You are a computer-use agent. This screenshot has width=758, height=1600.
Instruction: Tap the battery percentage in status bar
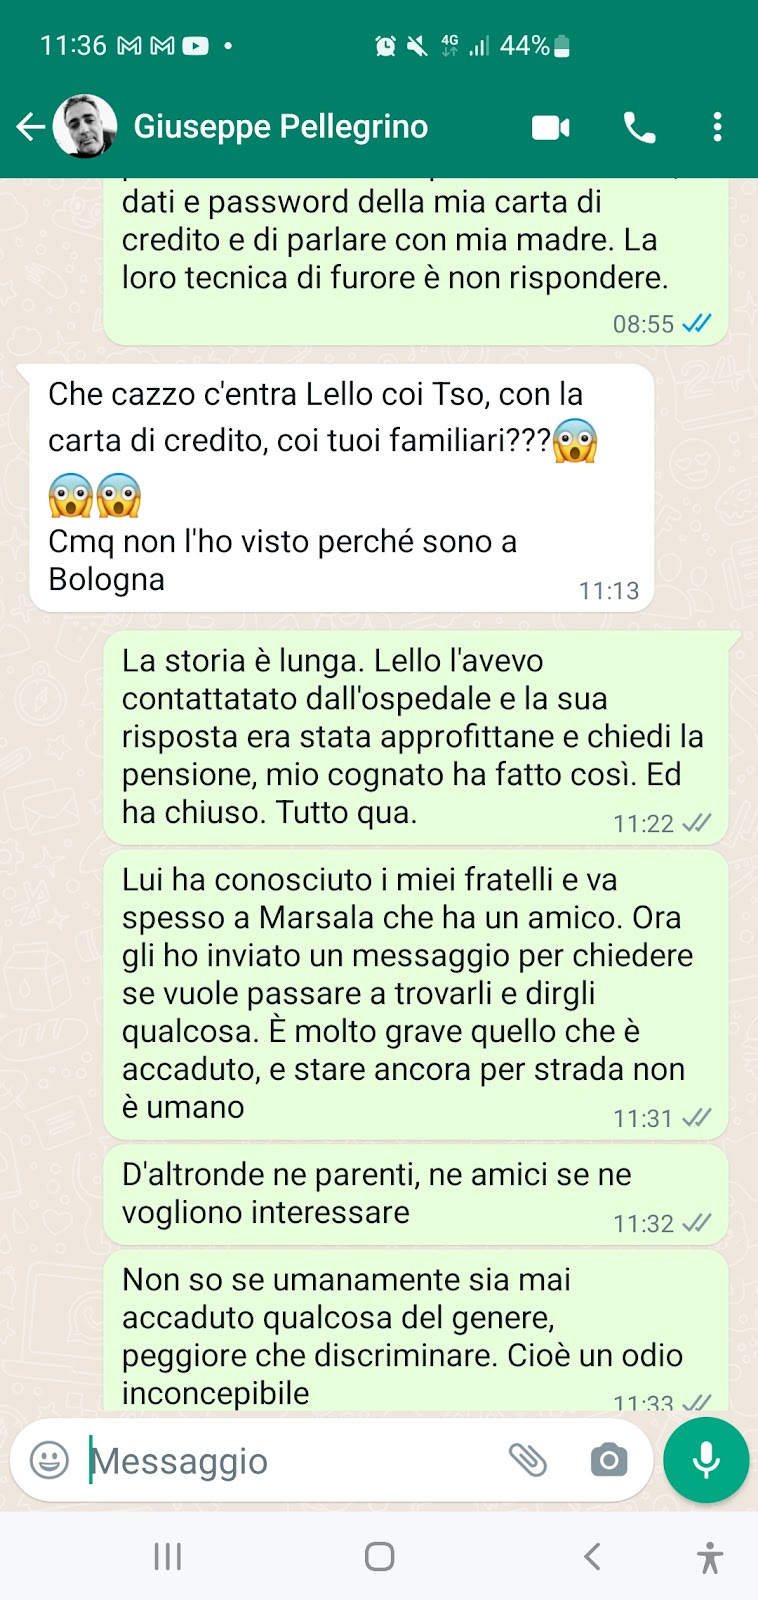pos(525,46)
